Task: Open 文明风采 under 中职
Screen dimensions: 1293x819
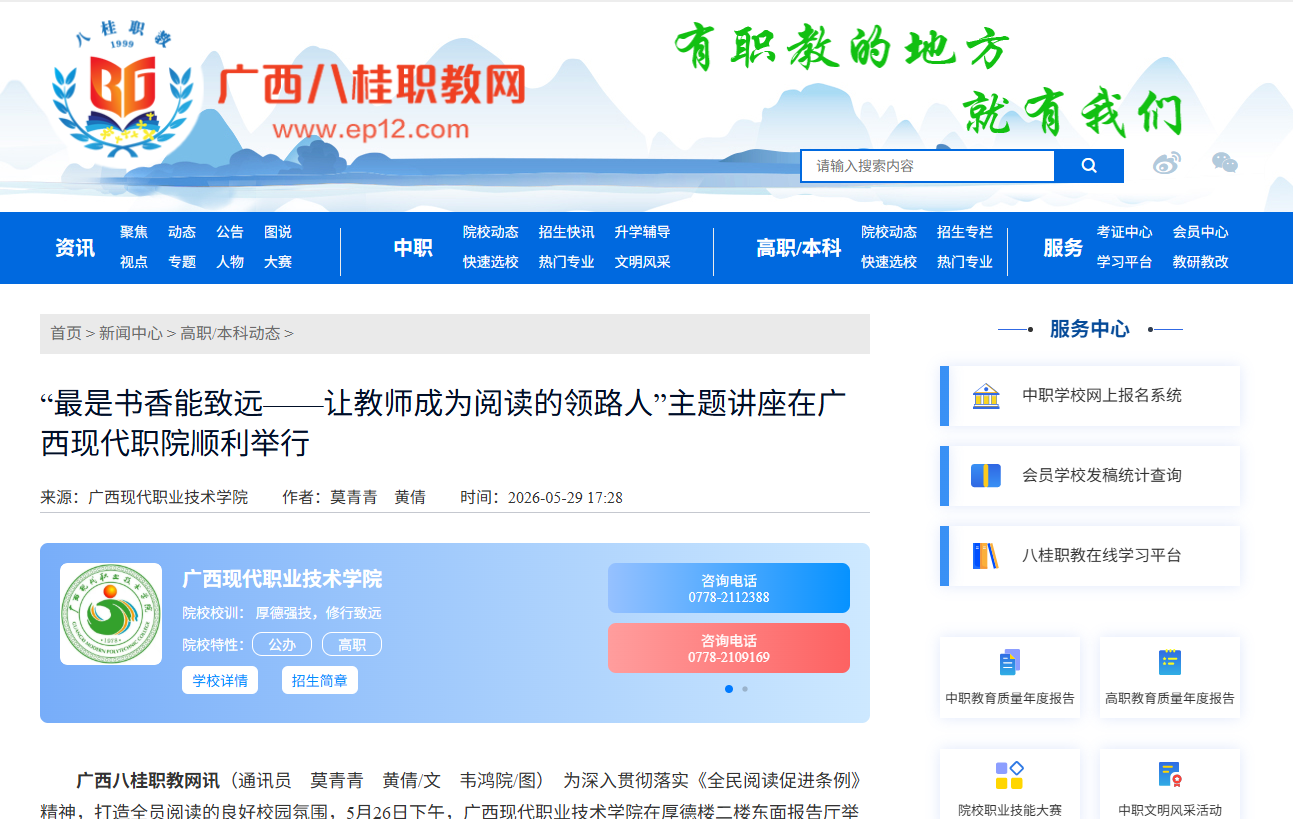Action: 643,262
